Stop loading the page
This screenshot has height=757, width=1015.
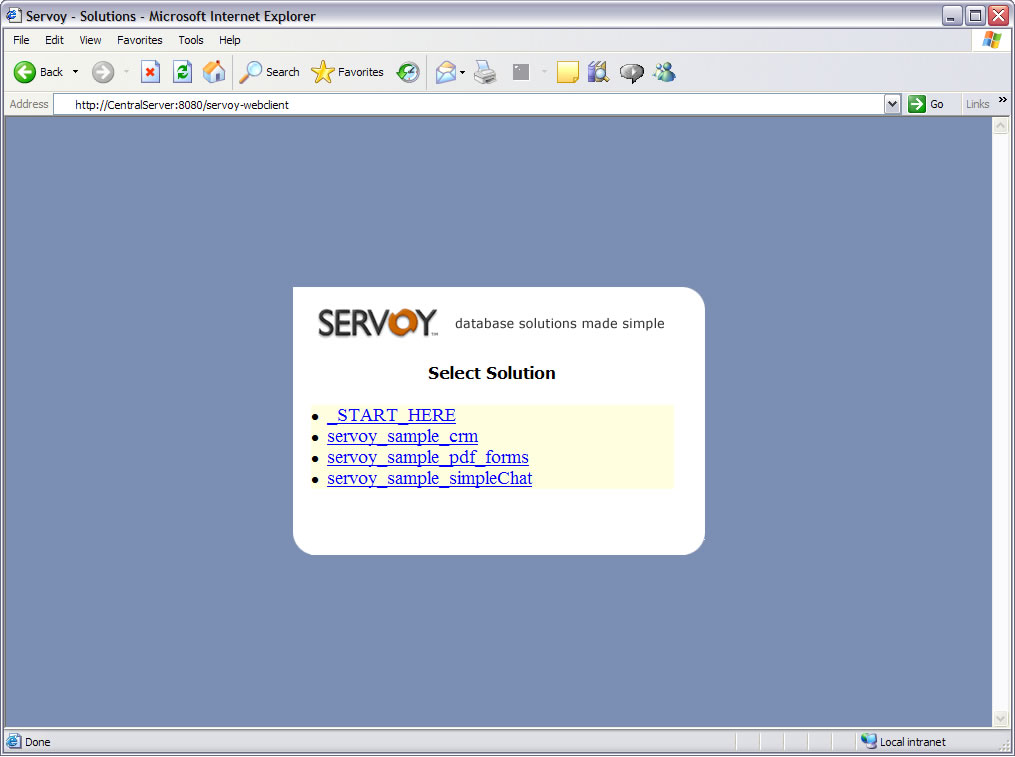coord(150,72)
